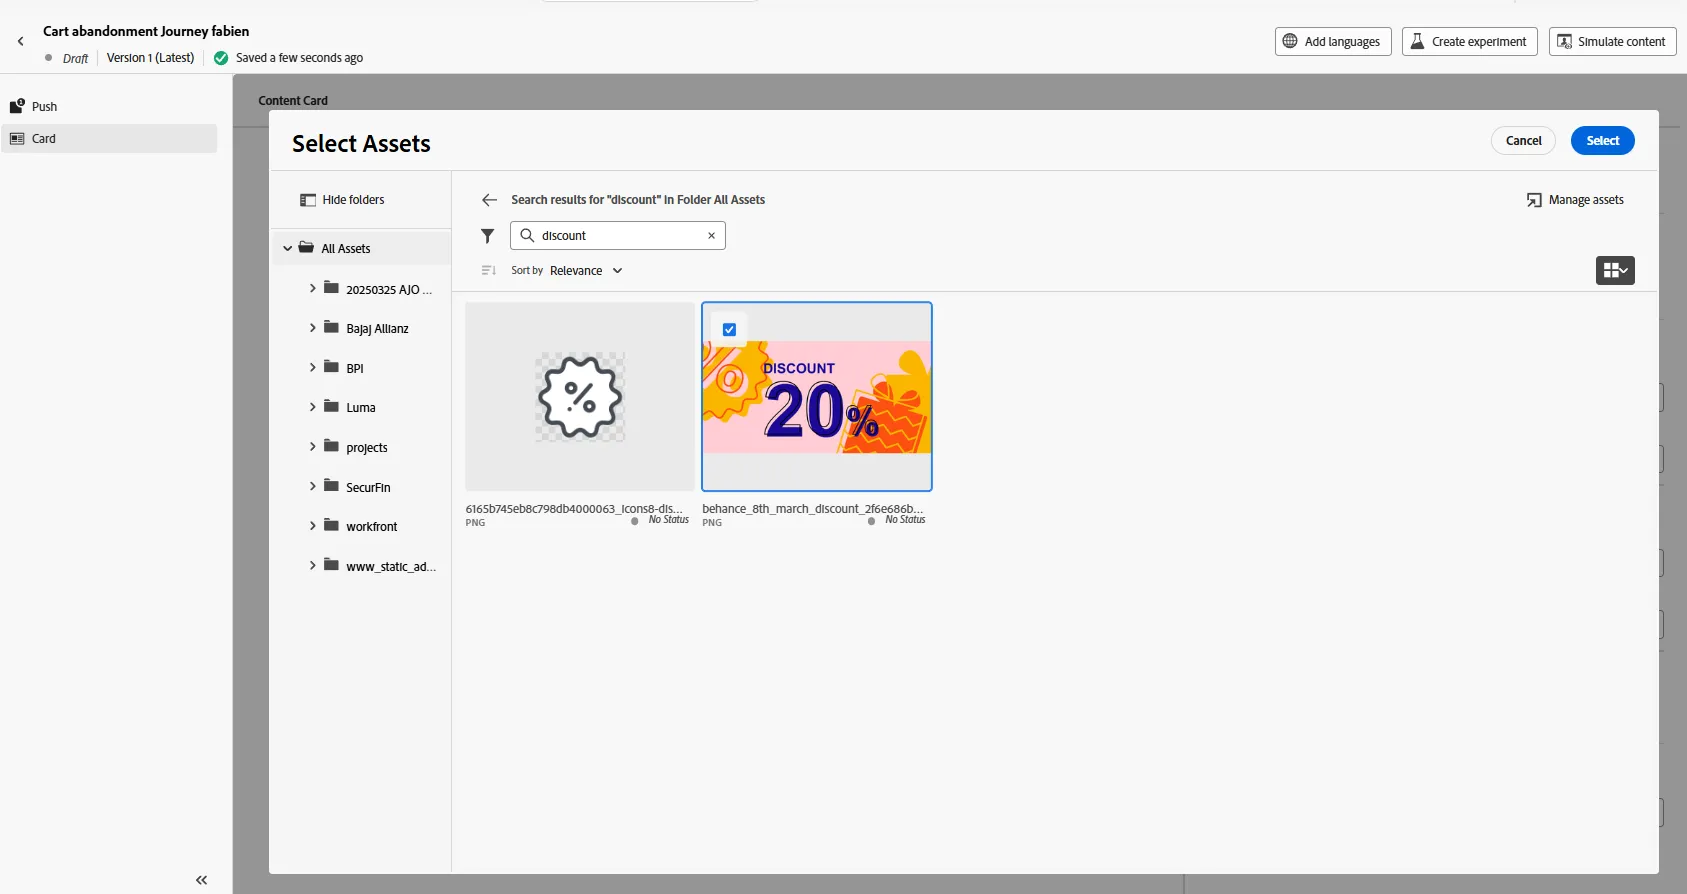Viewport: 1687px width, 894px height.
Task: Click Create experiment button
Action: (1469, 42)
